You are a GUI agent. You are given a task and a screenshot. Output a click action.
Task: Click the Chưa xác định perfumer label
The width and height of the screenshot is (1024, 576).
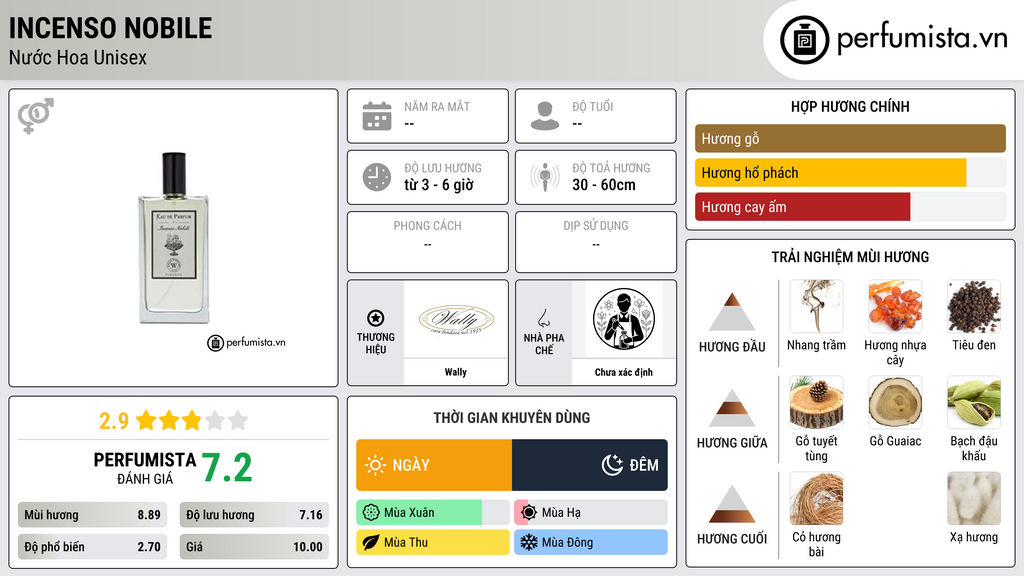point(624,372)
